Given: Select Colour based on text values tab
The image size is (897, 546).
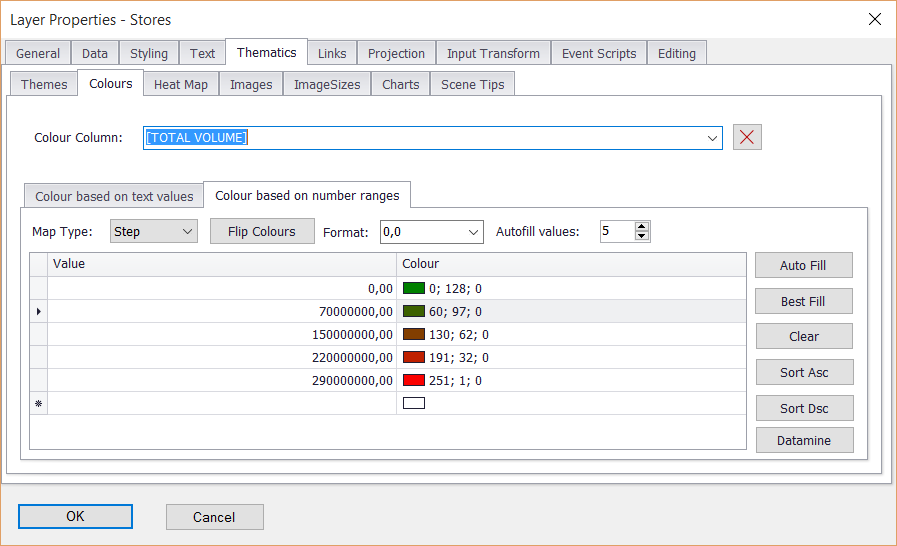Looking at the screenshot, I should click(x=114, y=197).
